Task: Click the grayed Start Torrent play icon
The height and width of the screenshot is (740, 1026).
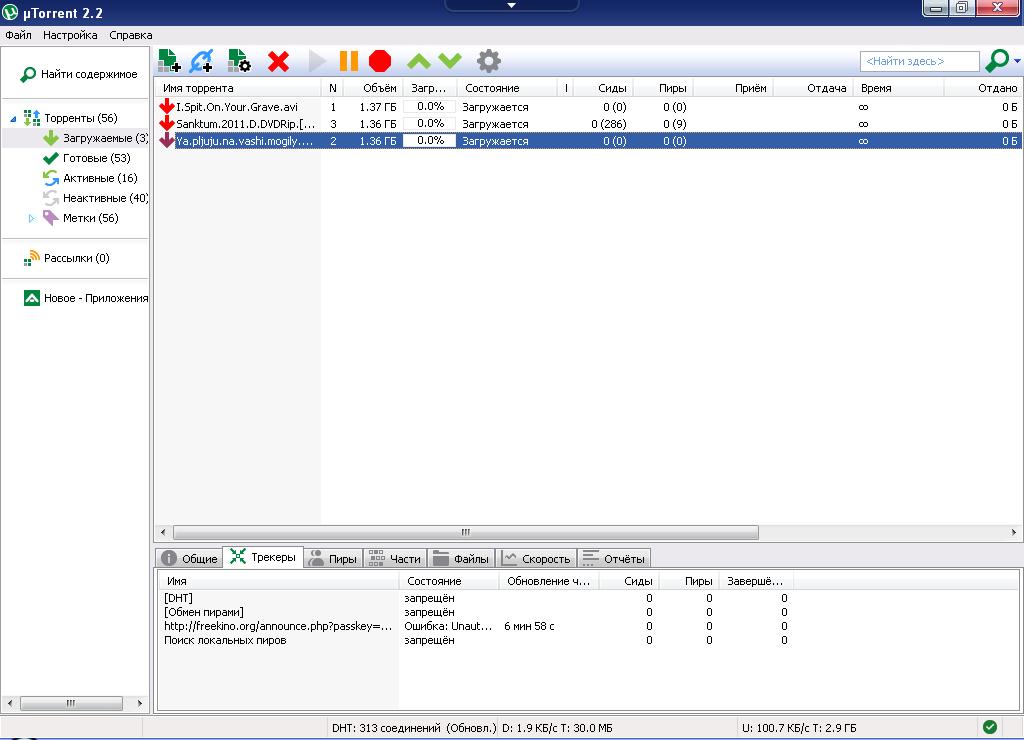Action: (x=317, y=62)
